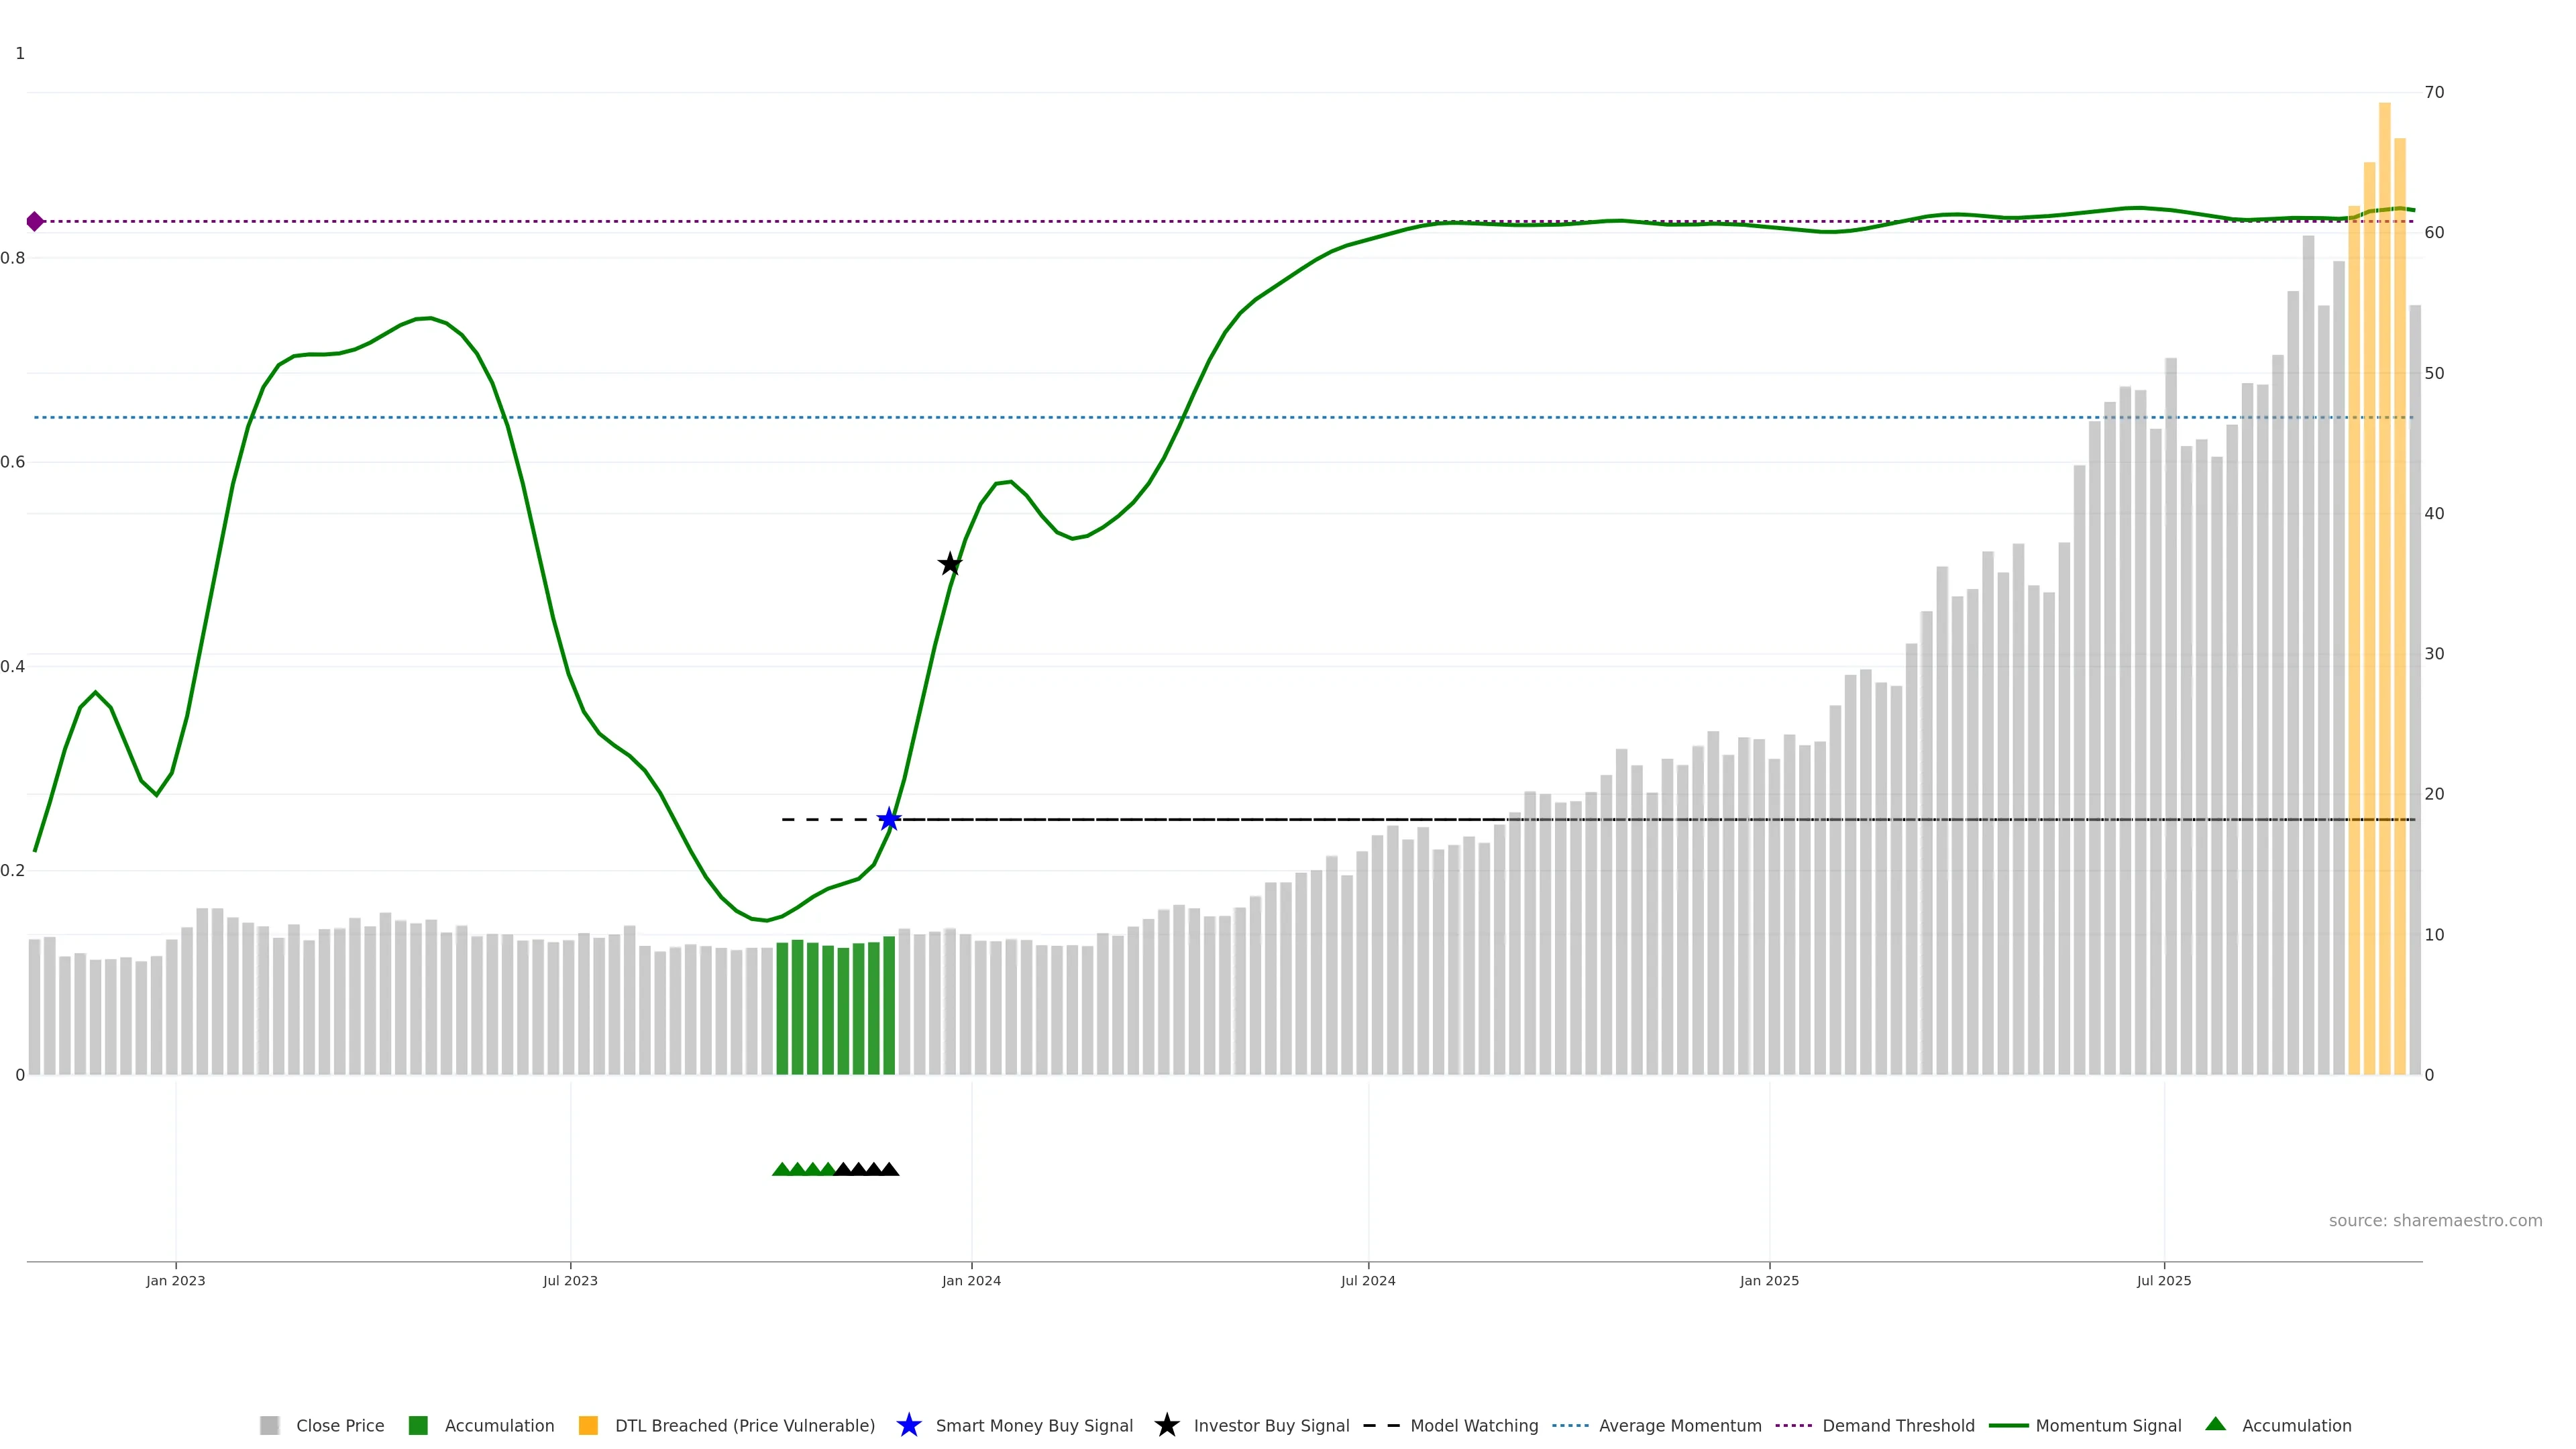Click the orange DTL Breached swatch in legend
Image resolution: width=2576 pixels, height=1449 pixels.
pos(588,1425)
